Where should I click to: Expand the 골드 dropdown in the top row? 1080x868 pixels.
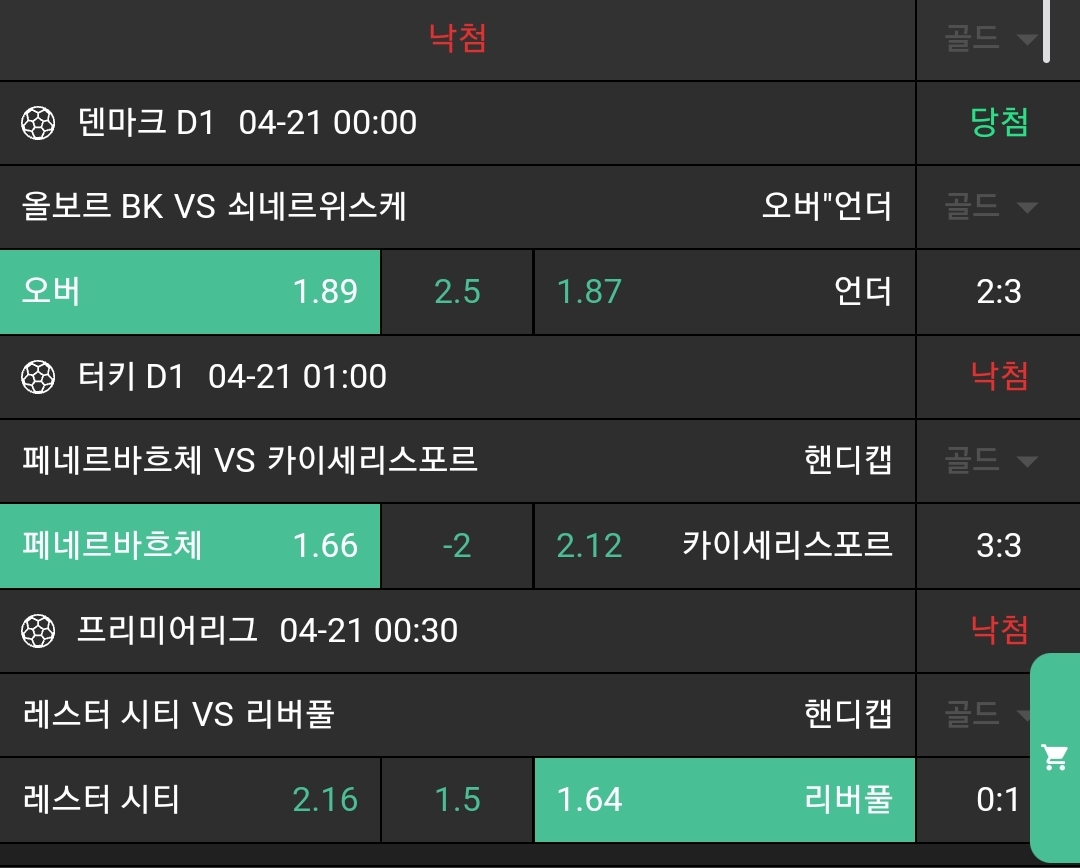[990, 40]
